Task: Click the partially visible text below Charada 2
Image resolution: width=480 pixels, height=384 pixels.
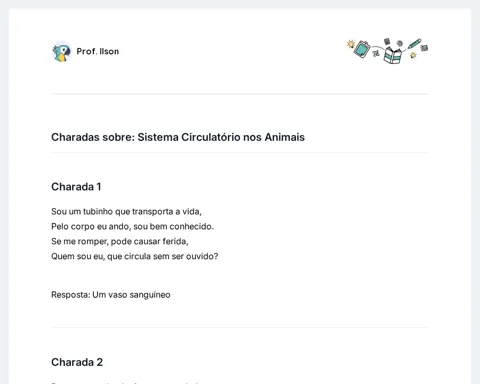Action: pyautogui.click(x=125, y=383)
